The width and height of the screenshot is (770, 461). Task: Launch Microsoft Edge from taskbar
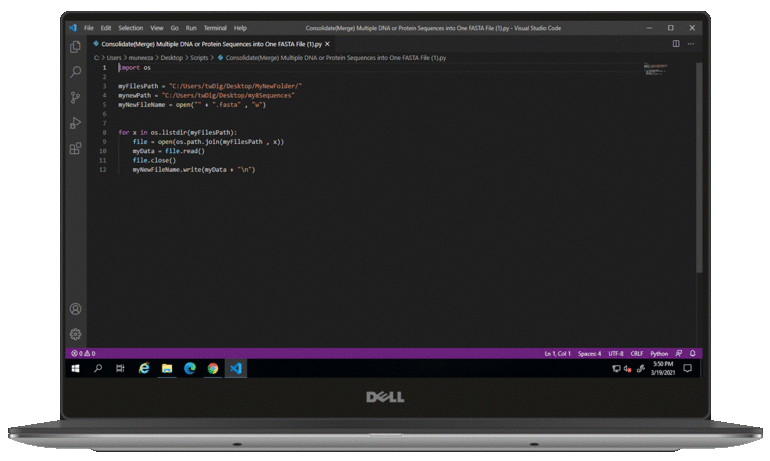coord(190,368)
